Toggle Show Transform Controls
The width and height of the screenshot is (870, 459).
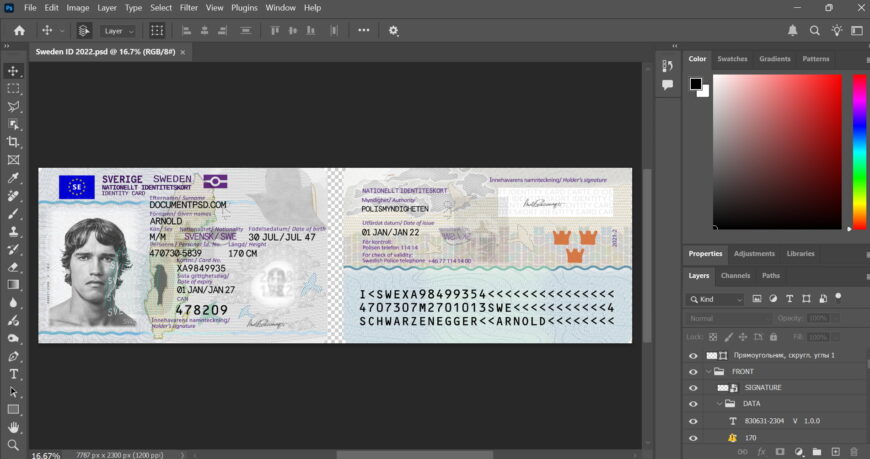(x=157, y=31)
